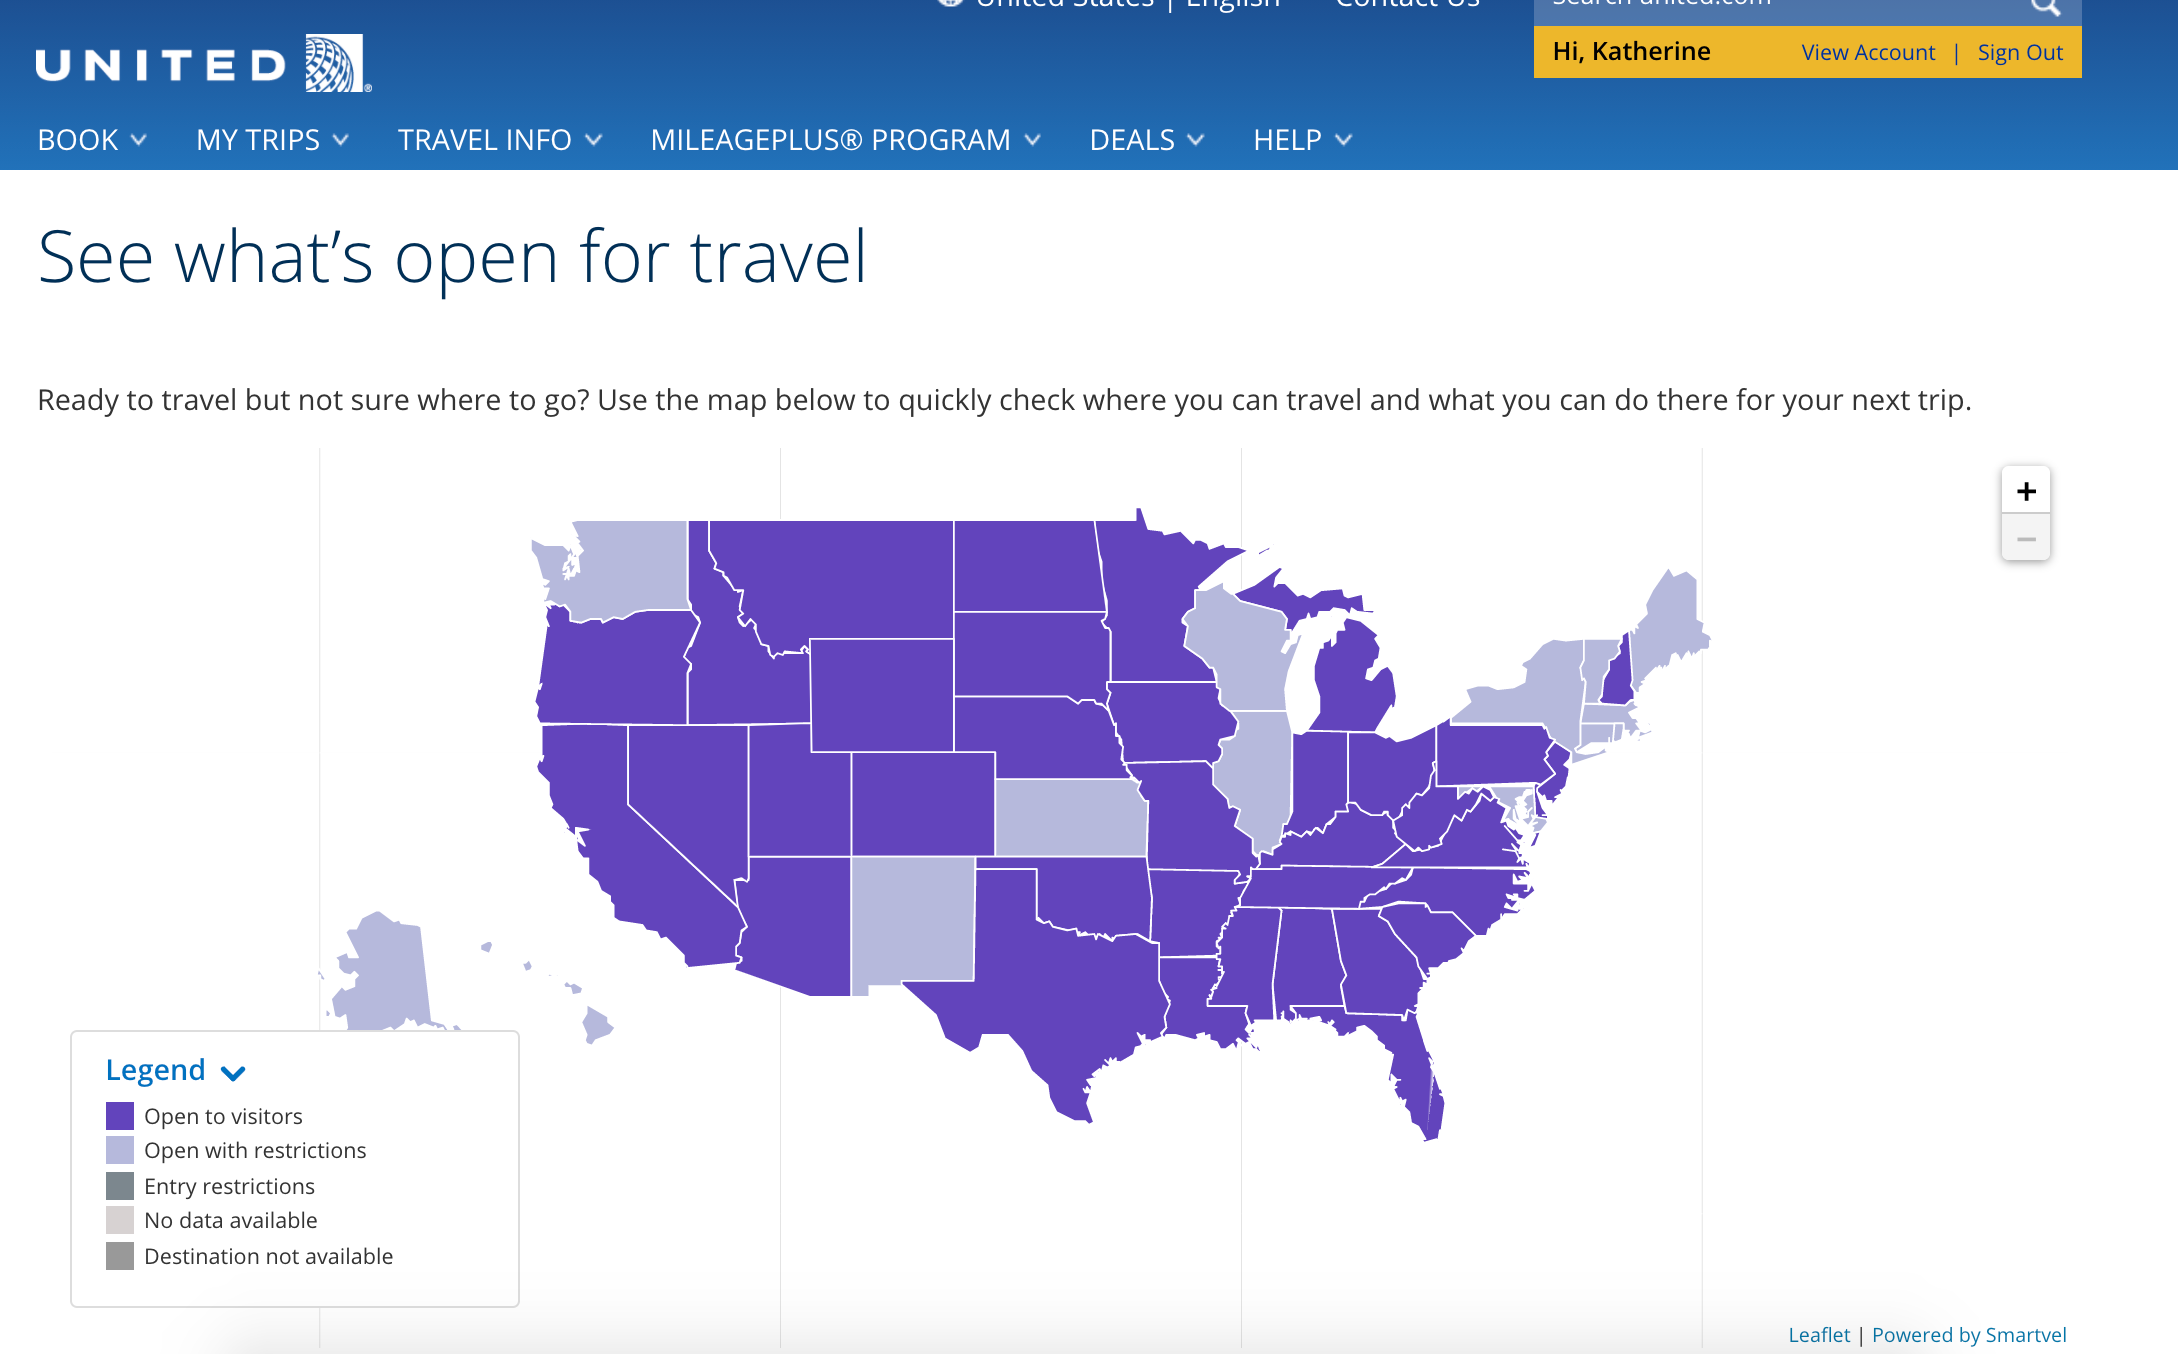Click the search magnifier icon
Screen dimensions: 2178x1354
tap(2044, 8)
